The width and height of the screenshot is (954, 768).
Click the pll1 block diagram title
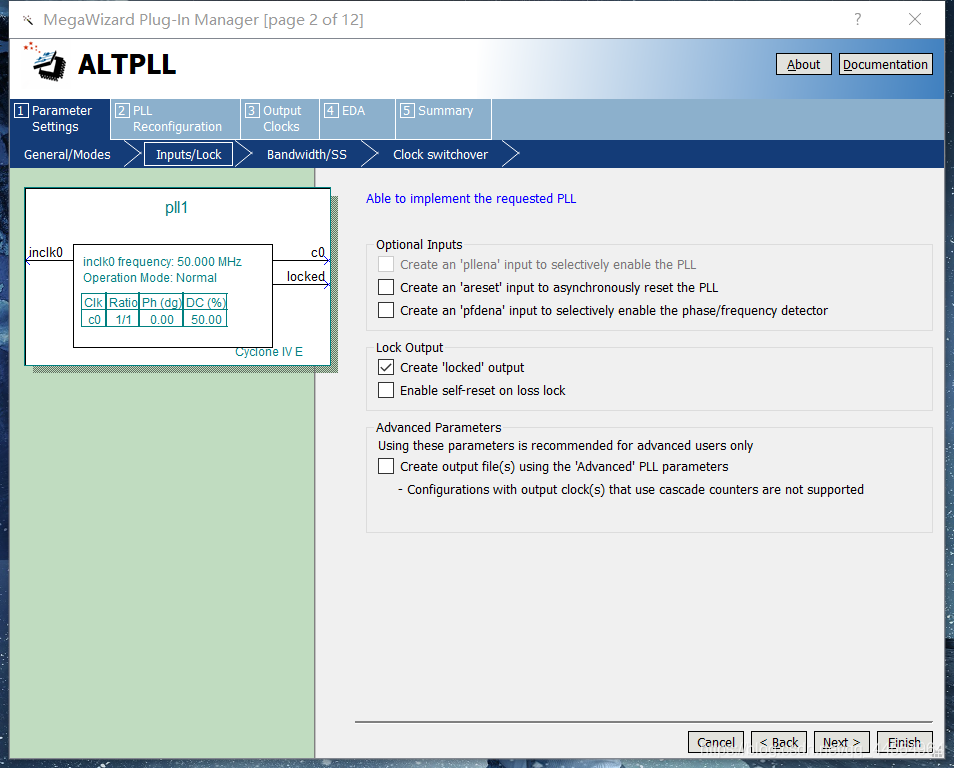tap(176, 208)
